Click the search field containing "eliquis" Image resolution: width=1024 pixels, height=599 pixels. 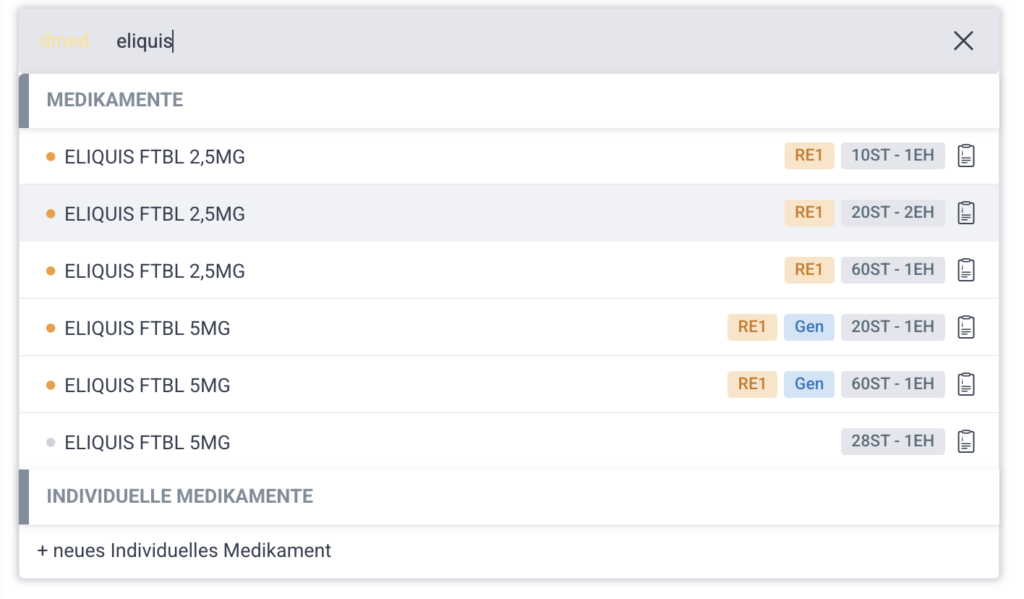tap(500, 41)
